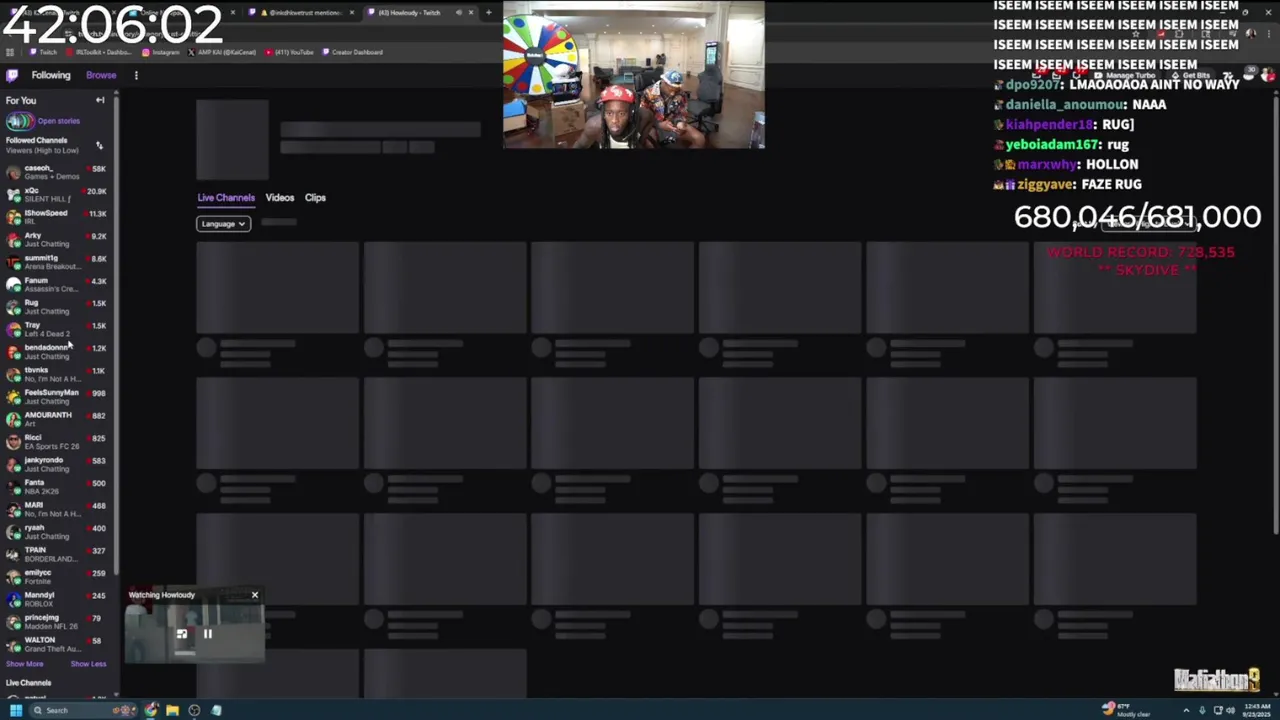Open tbvnks channel in sidebar

(56, 374)
